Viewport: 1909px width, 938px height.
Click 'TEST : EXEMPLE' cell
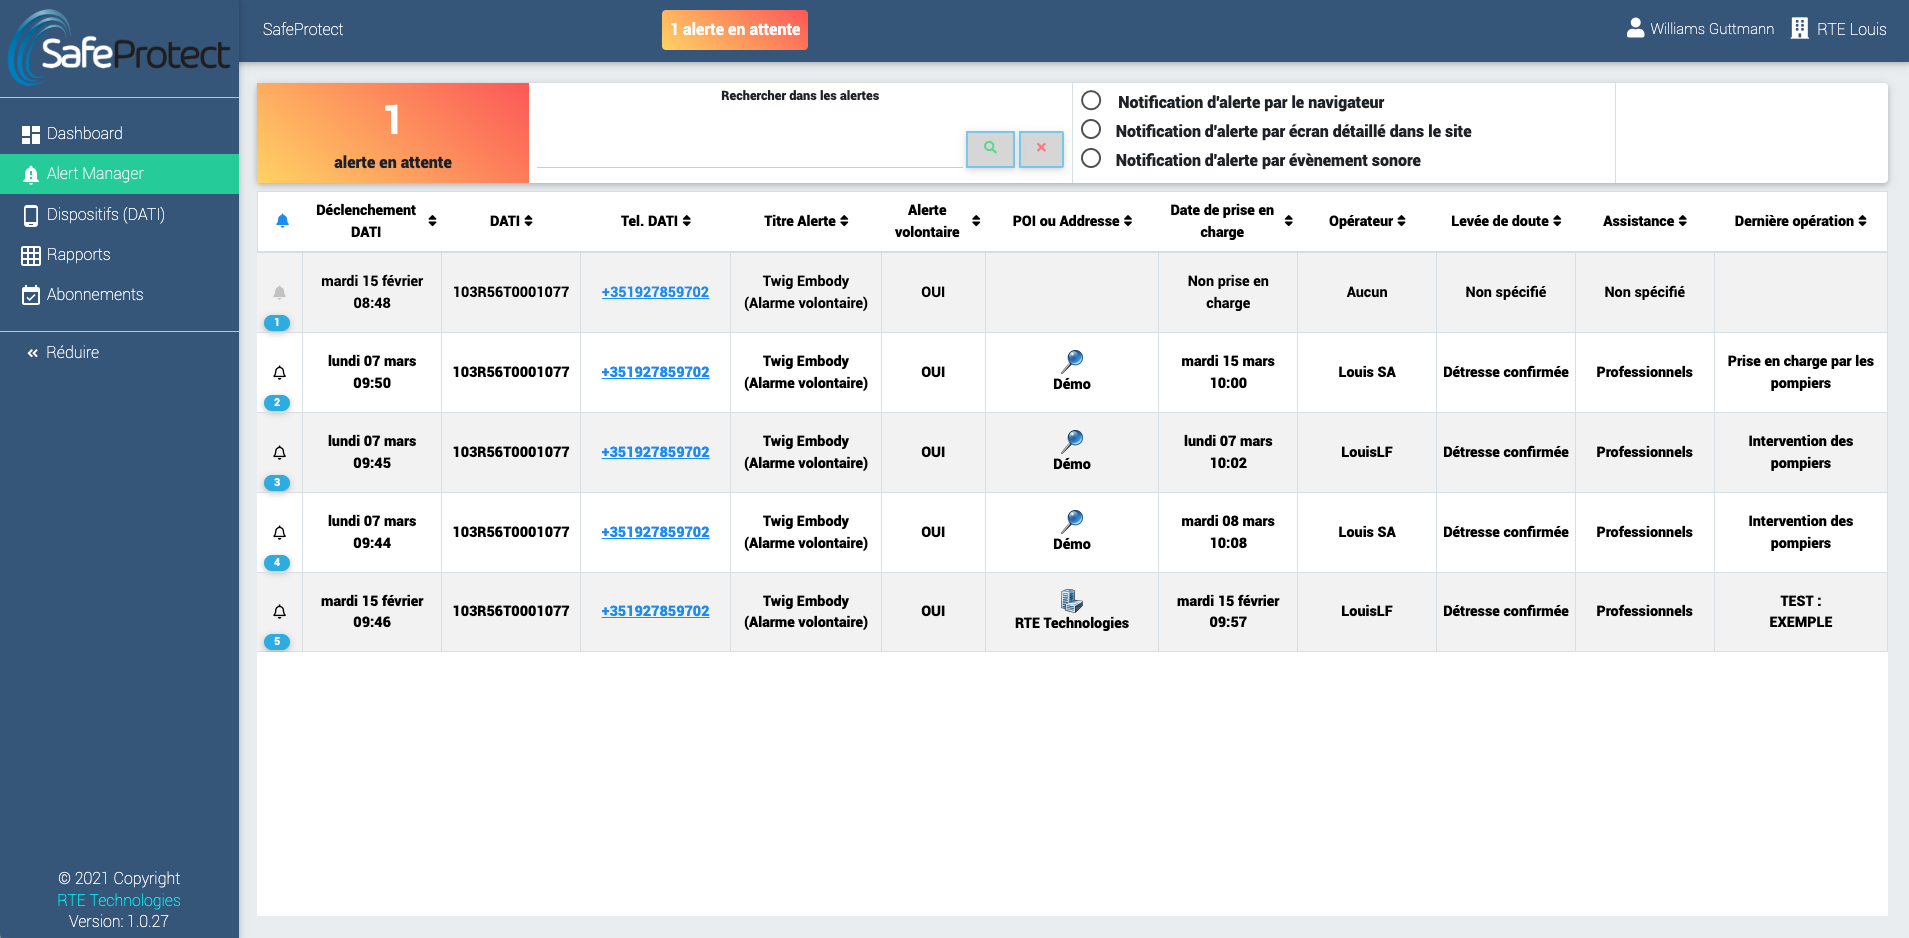tap(1801, 611)
